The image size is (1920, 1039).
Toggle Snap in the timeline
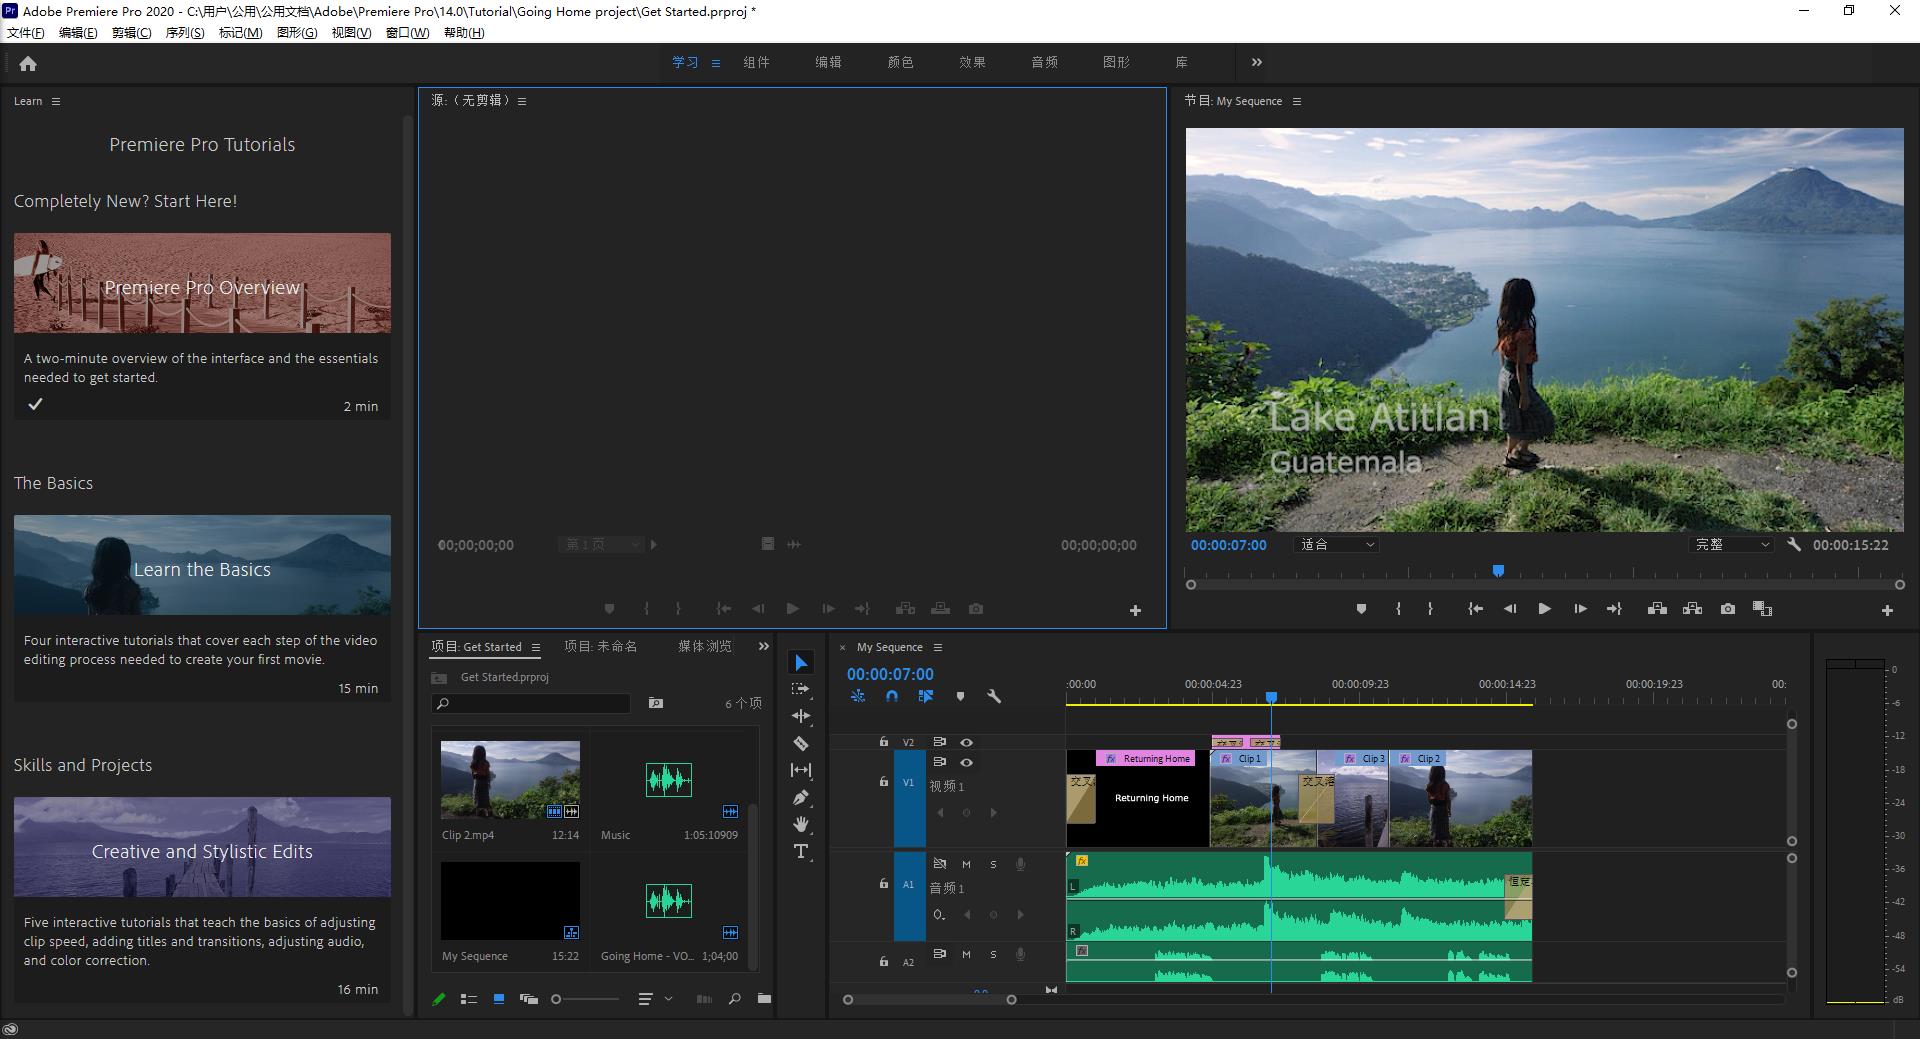(x=891, y=697)
